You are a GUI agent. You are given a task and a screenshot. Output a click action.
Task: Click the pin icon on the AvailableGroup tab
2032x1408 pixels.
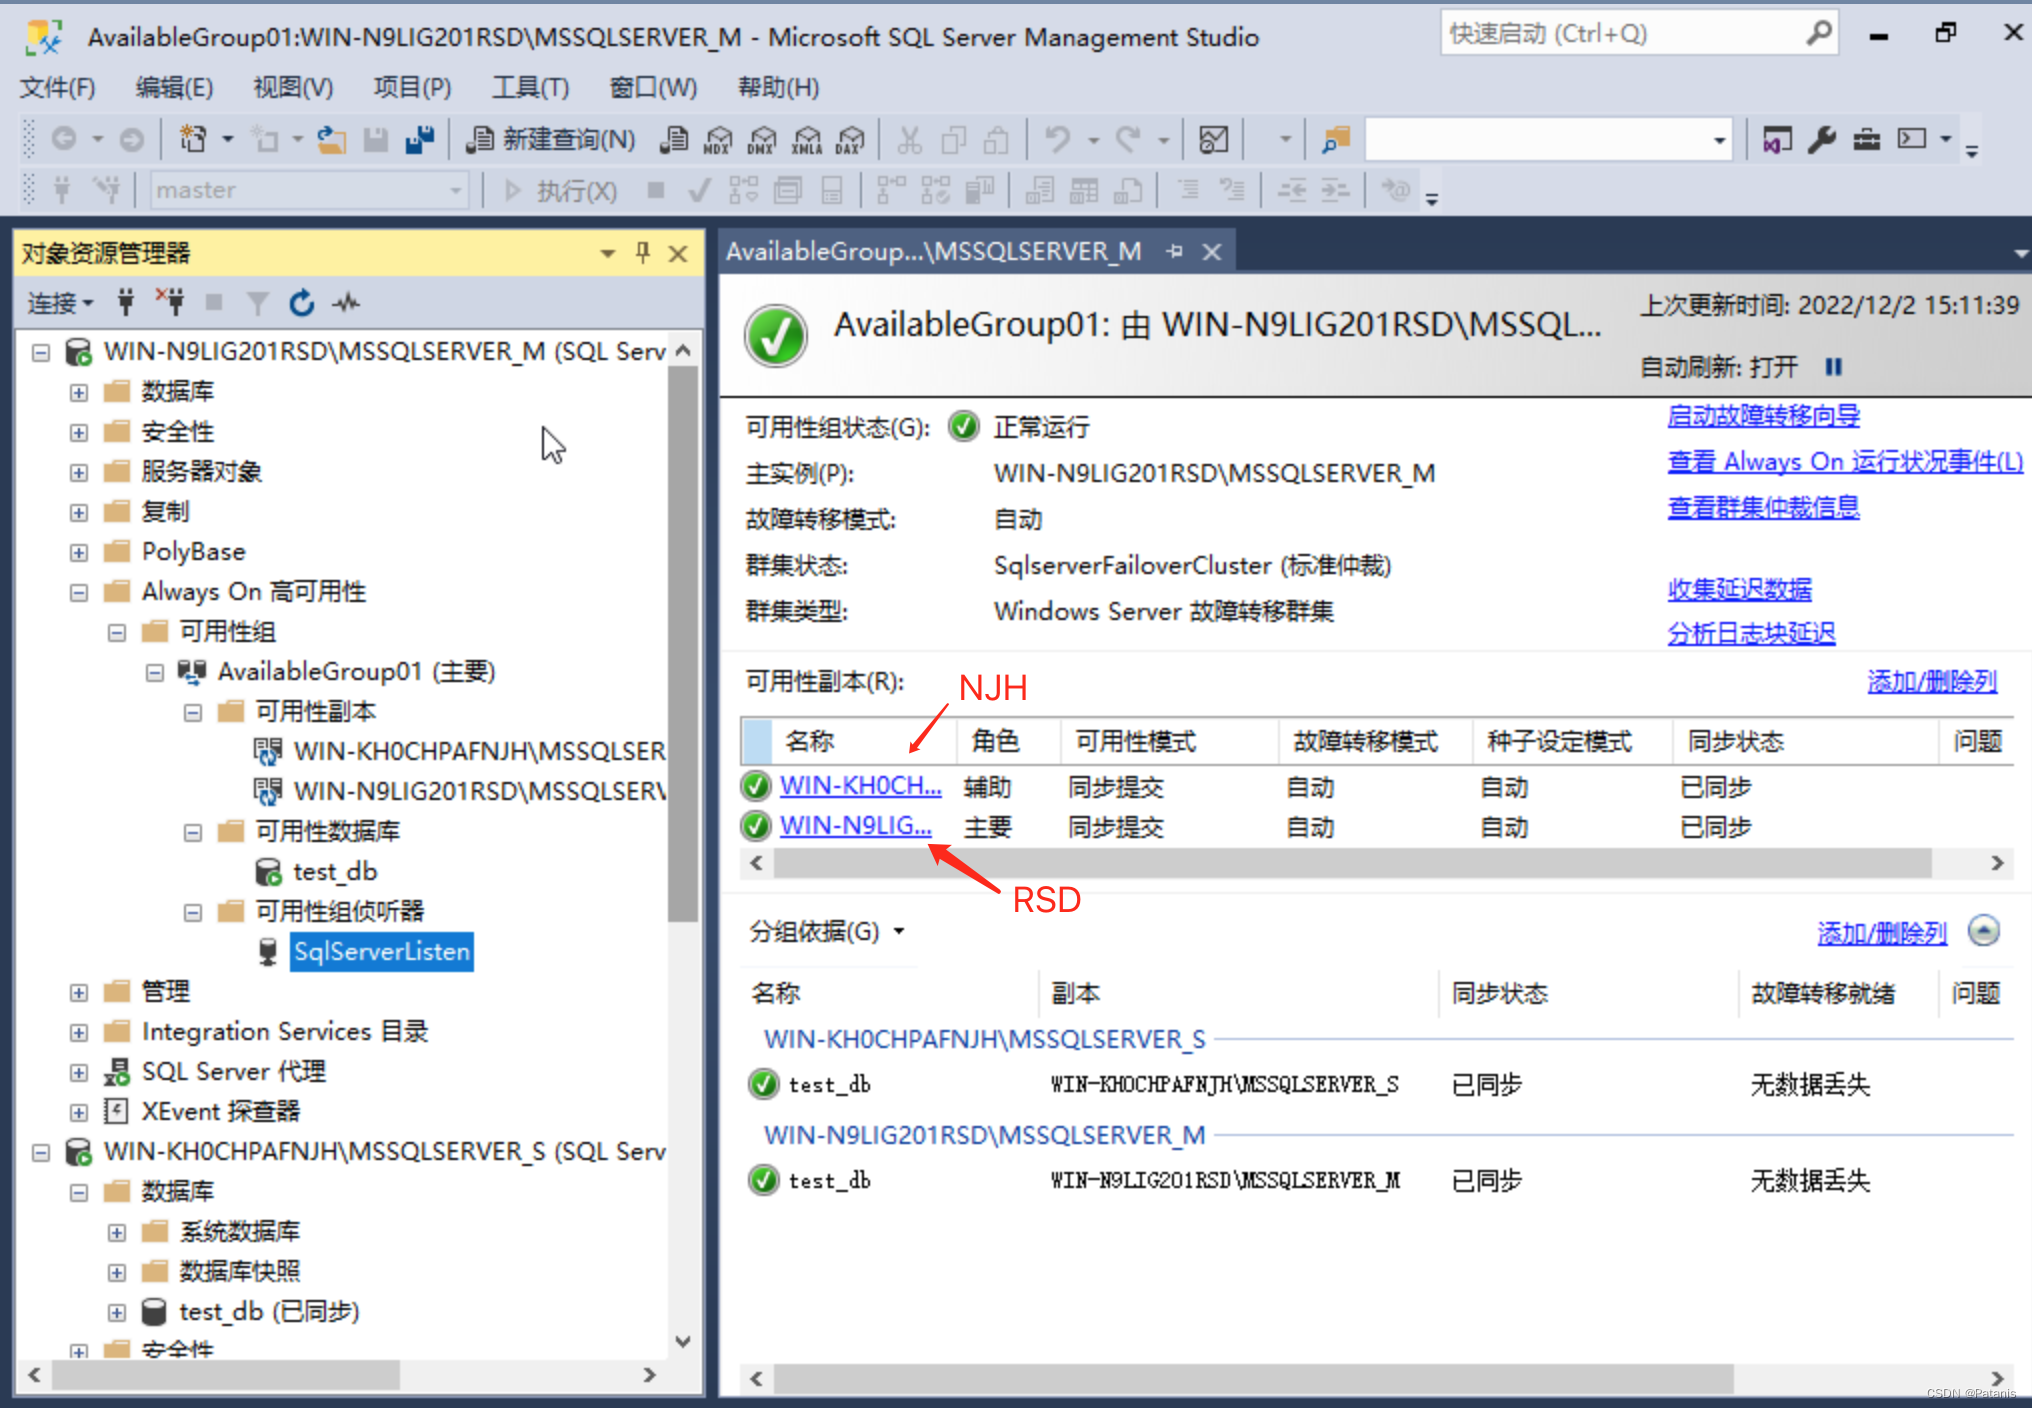coord(1175,251)
